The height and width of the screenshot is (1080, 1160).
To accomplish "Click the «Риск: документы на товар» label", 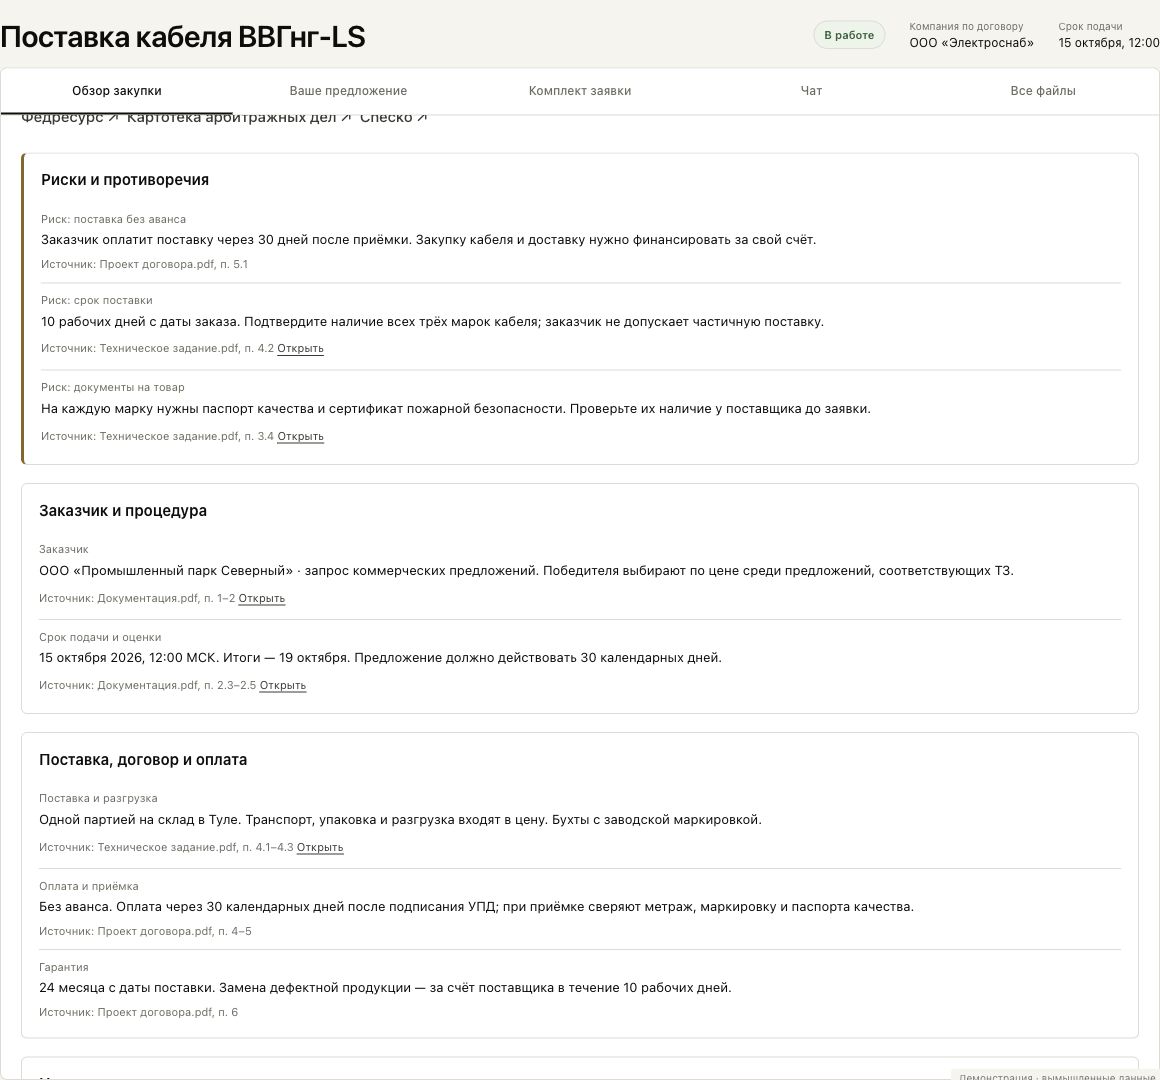I will coord(112,388).
